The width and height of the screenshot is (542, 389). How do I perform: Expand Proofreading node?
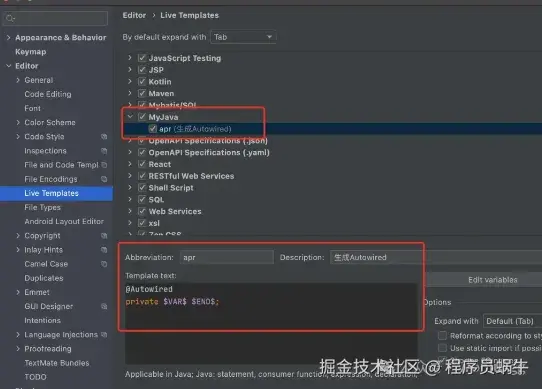(x=18, y=349)
